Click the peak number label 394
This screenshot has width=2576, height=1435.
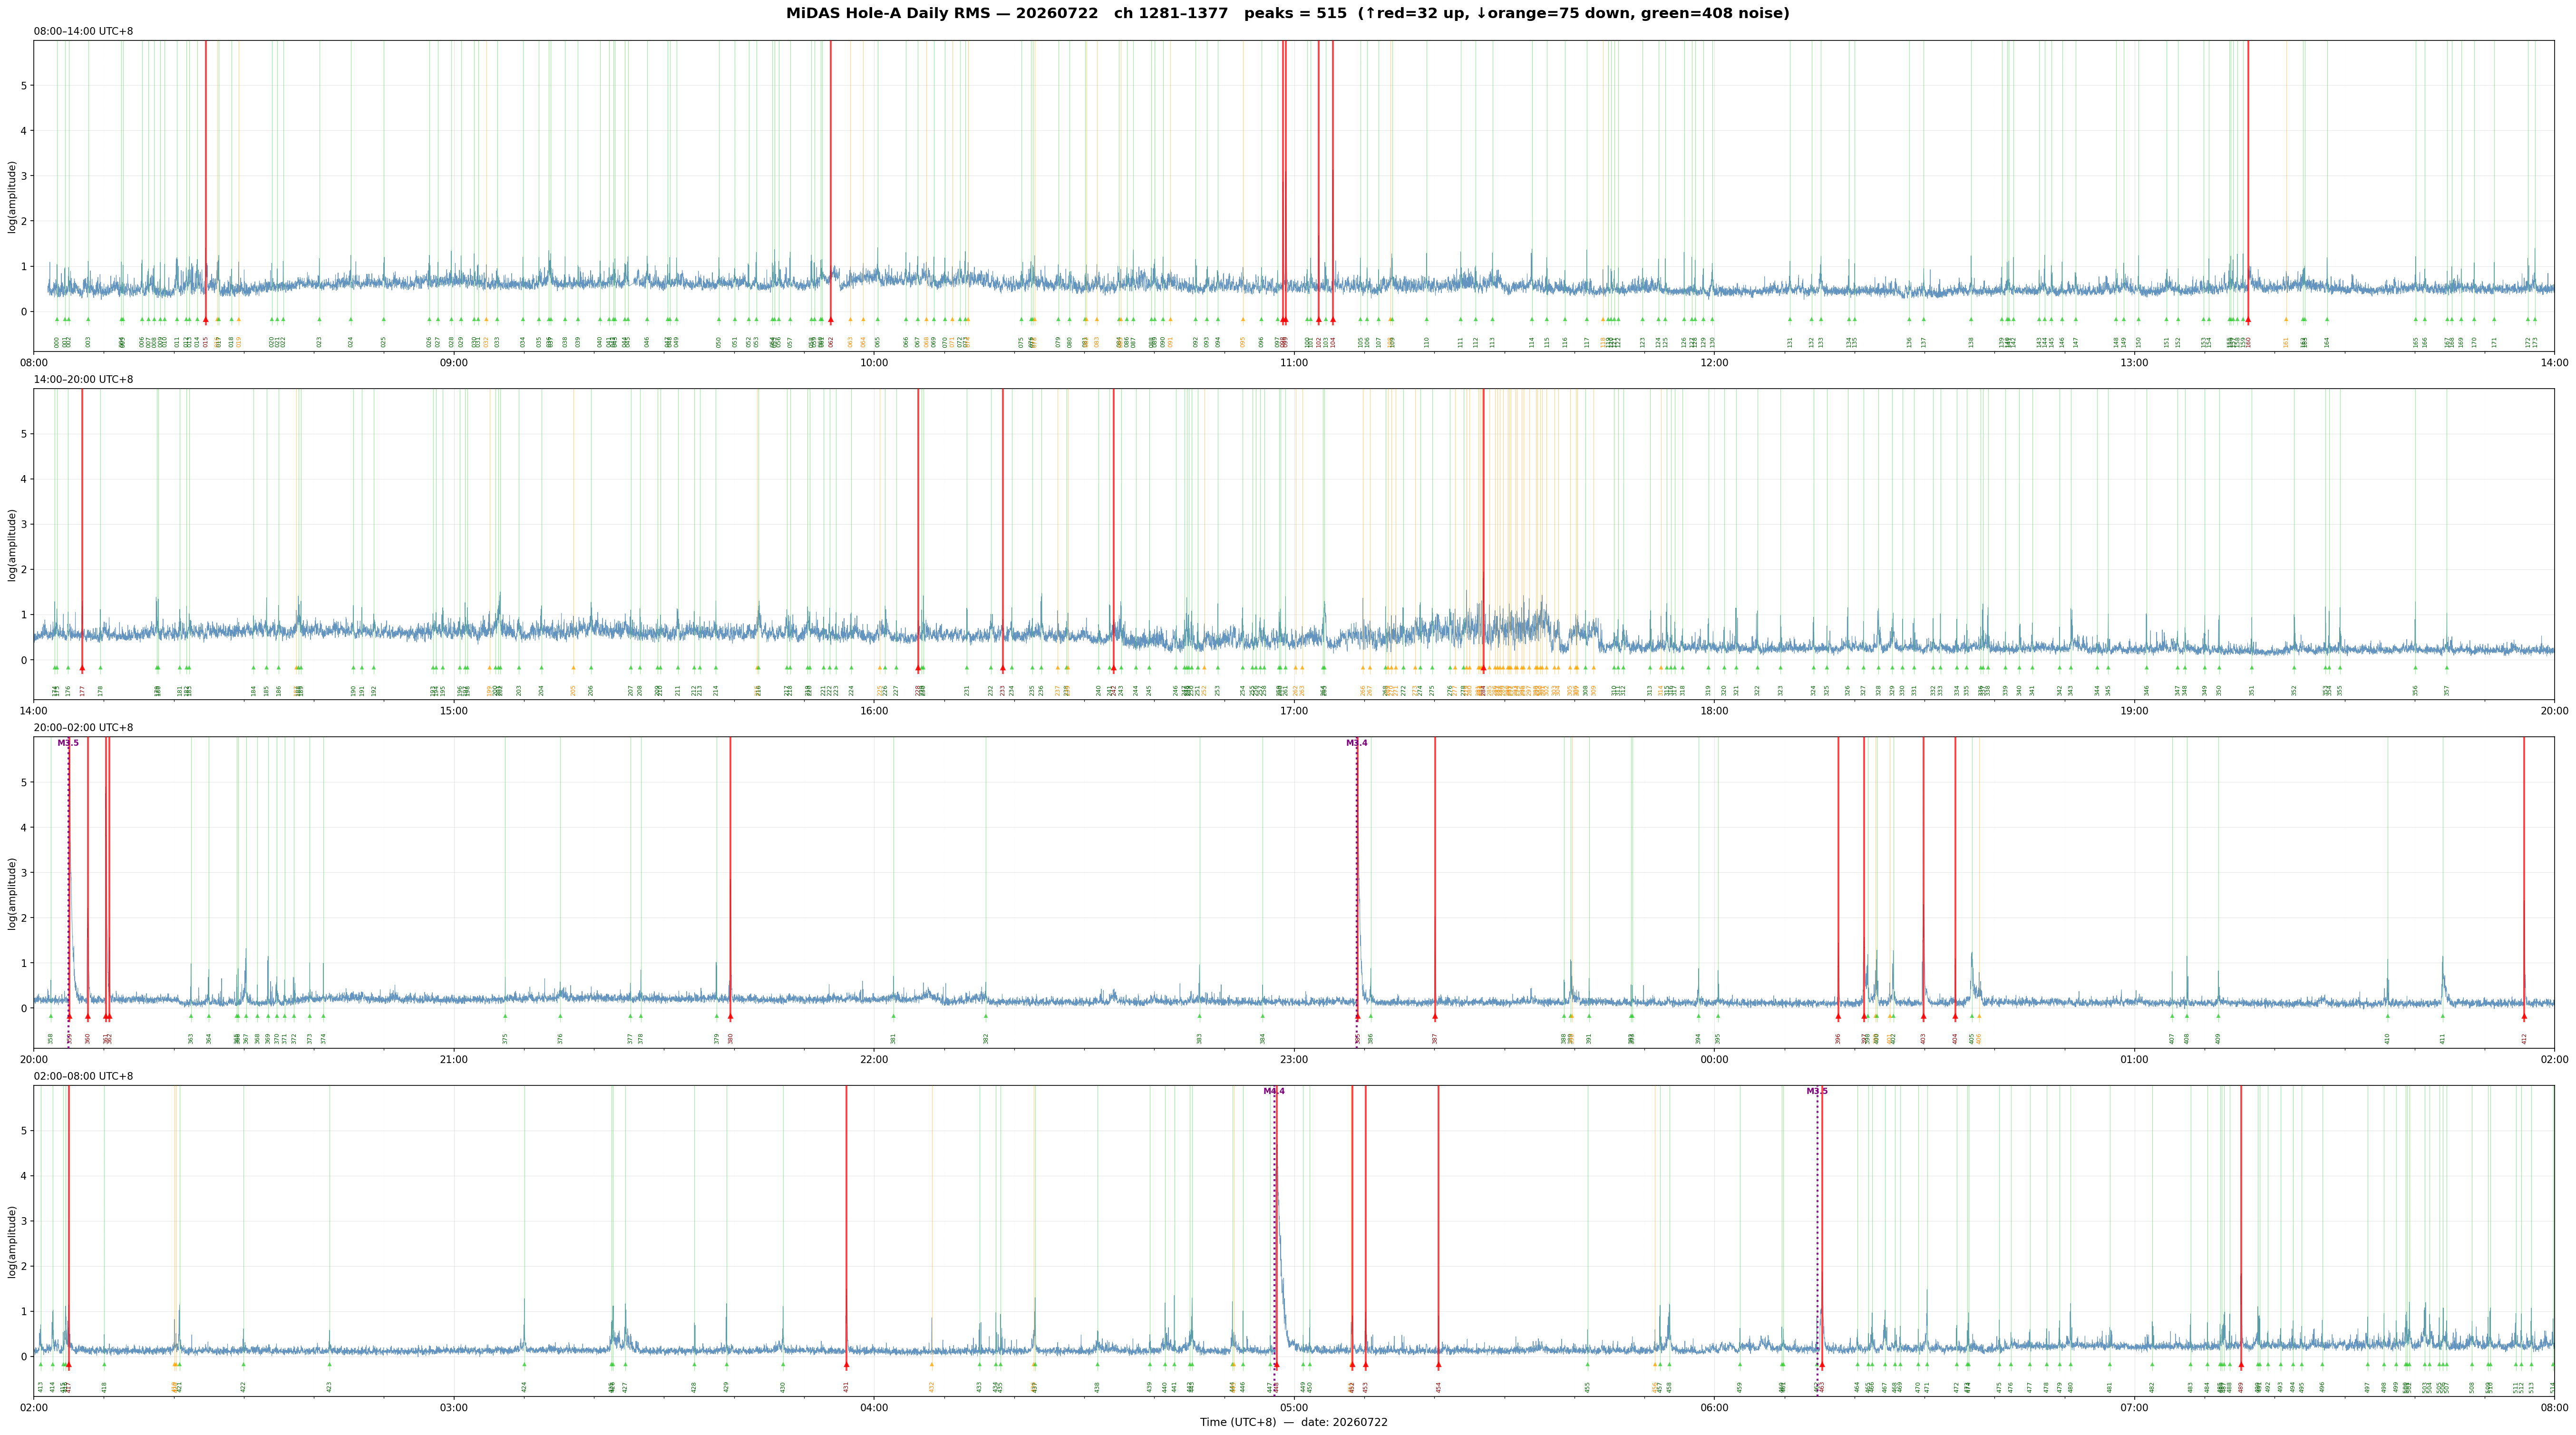point(1698,1038)
